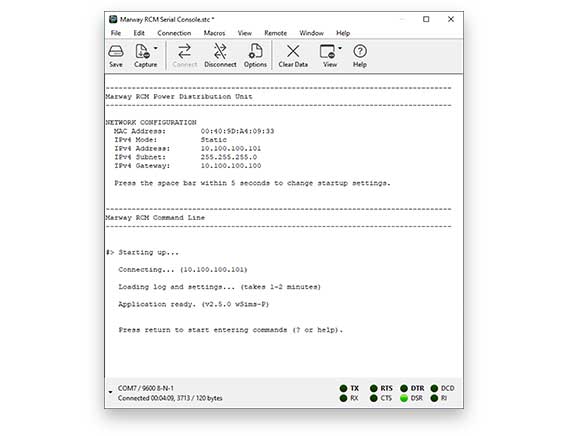The height and width of the screenshot is (436, 568).
Task: Click the Starting up... prompt line
Action: coord(142,252)
